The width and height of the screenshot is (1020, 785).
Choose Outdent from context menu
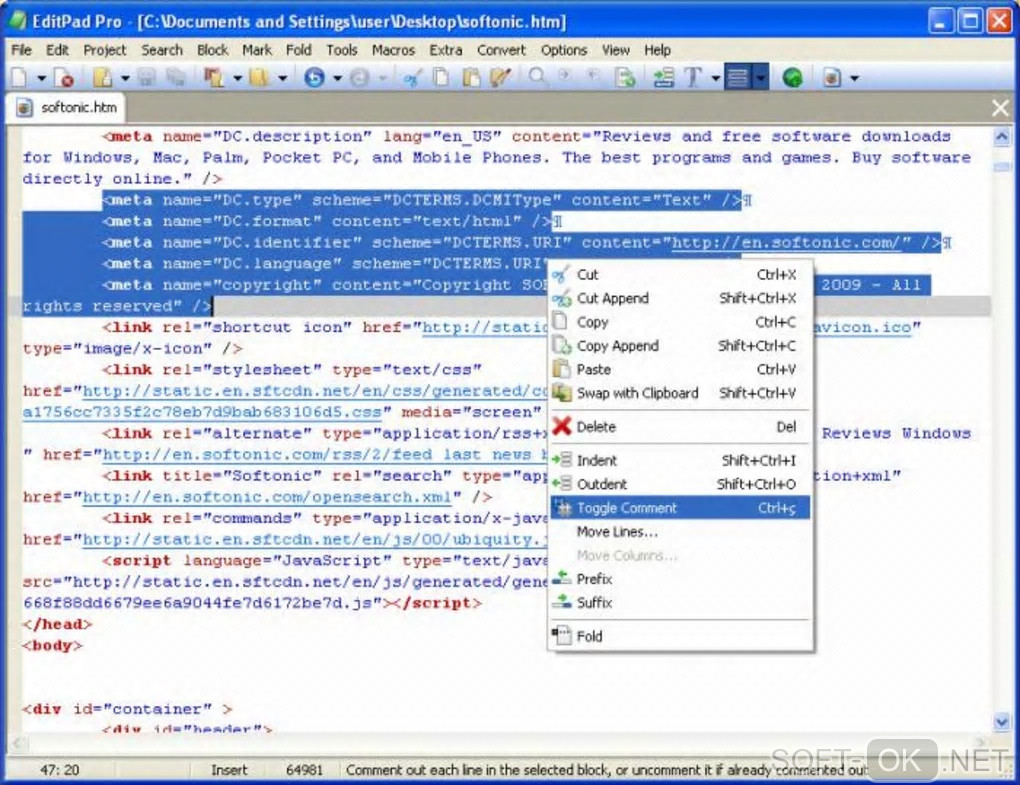click(x=680, y=484)
